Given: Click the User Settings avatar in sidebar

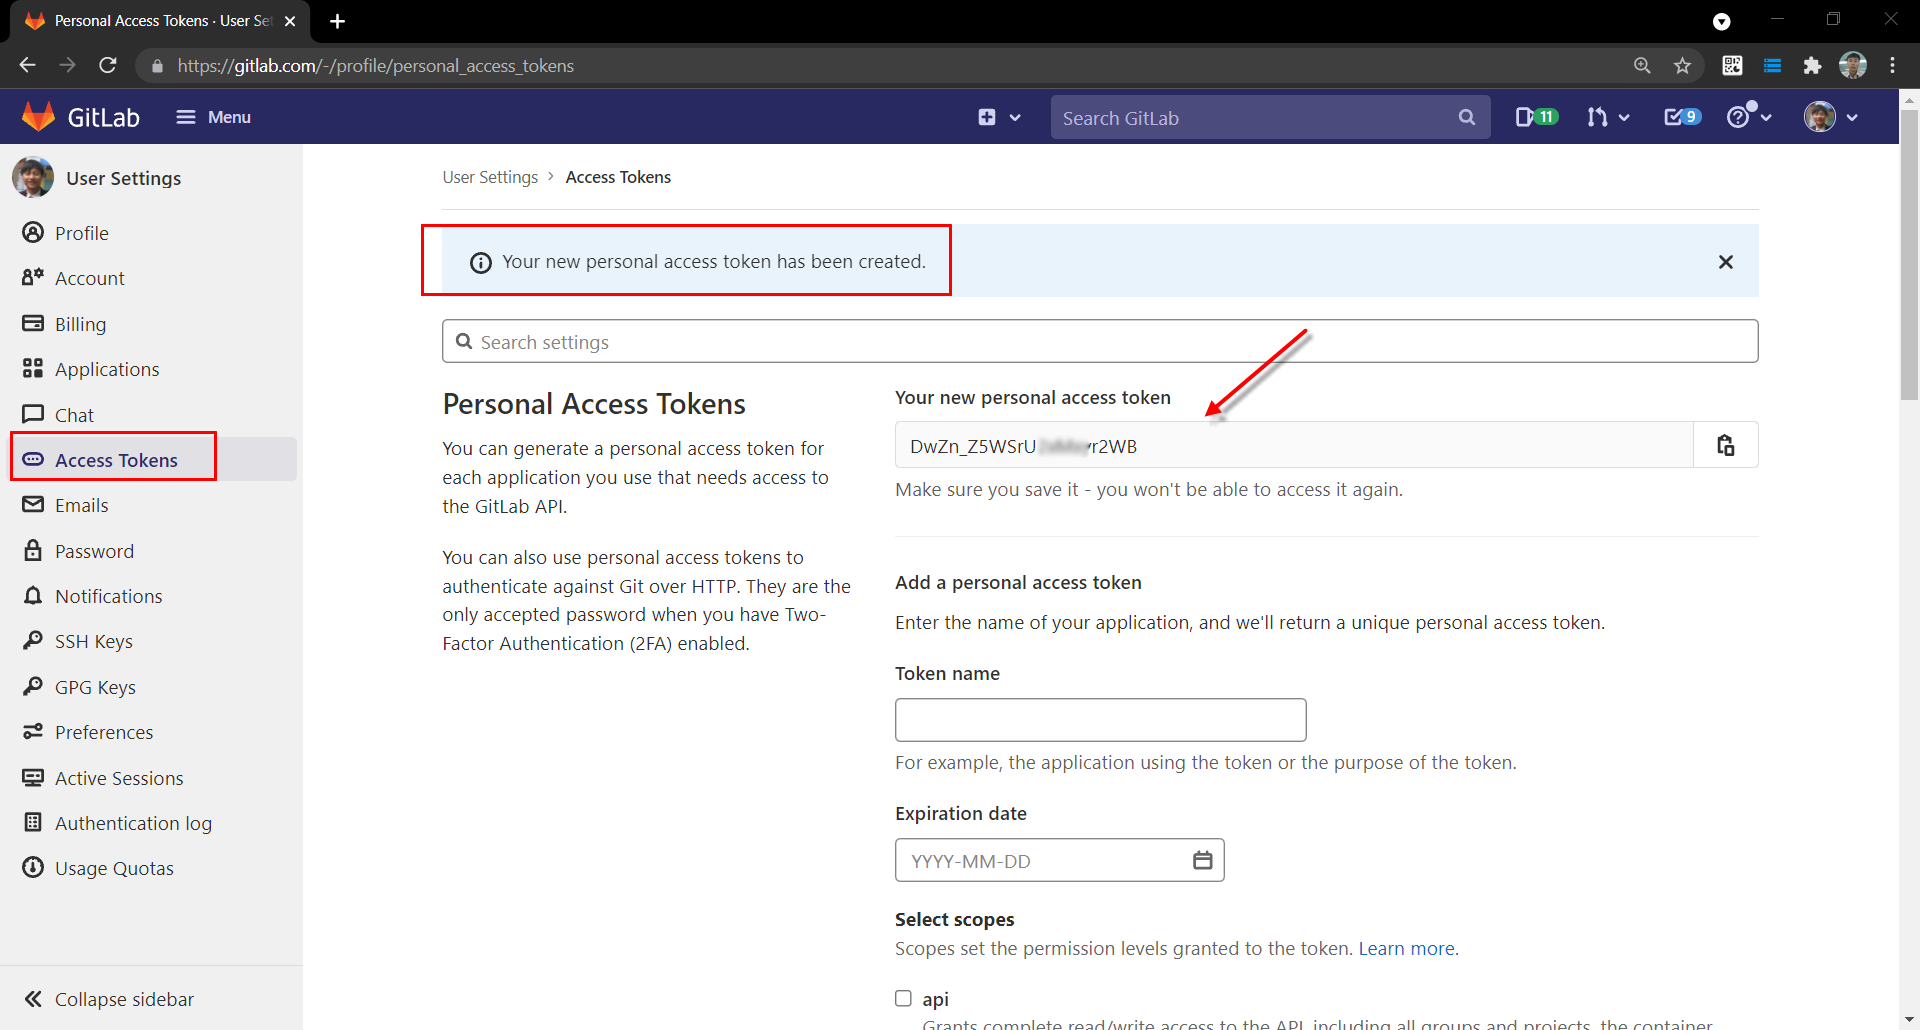Looking at the screenshot, I should click(x=33, y=178).
